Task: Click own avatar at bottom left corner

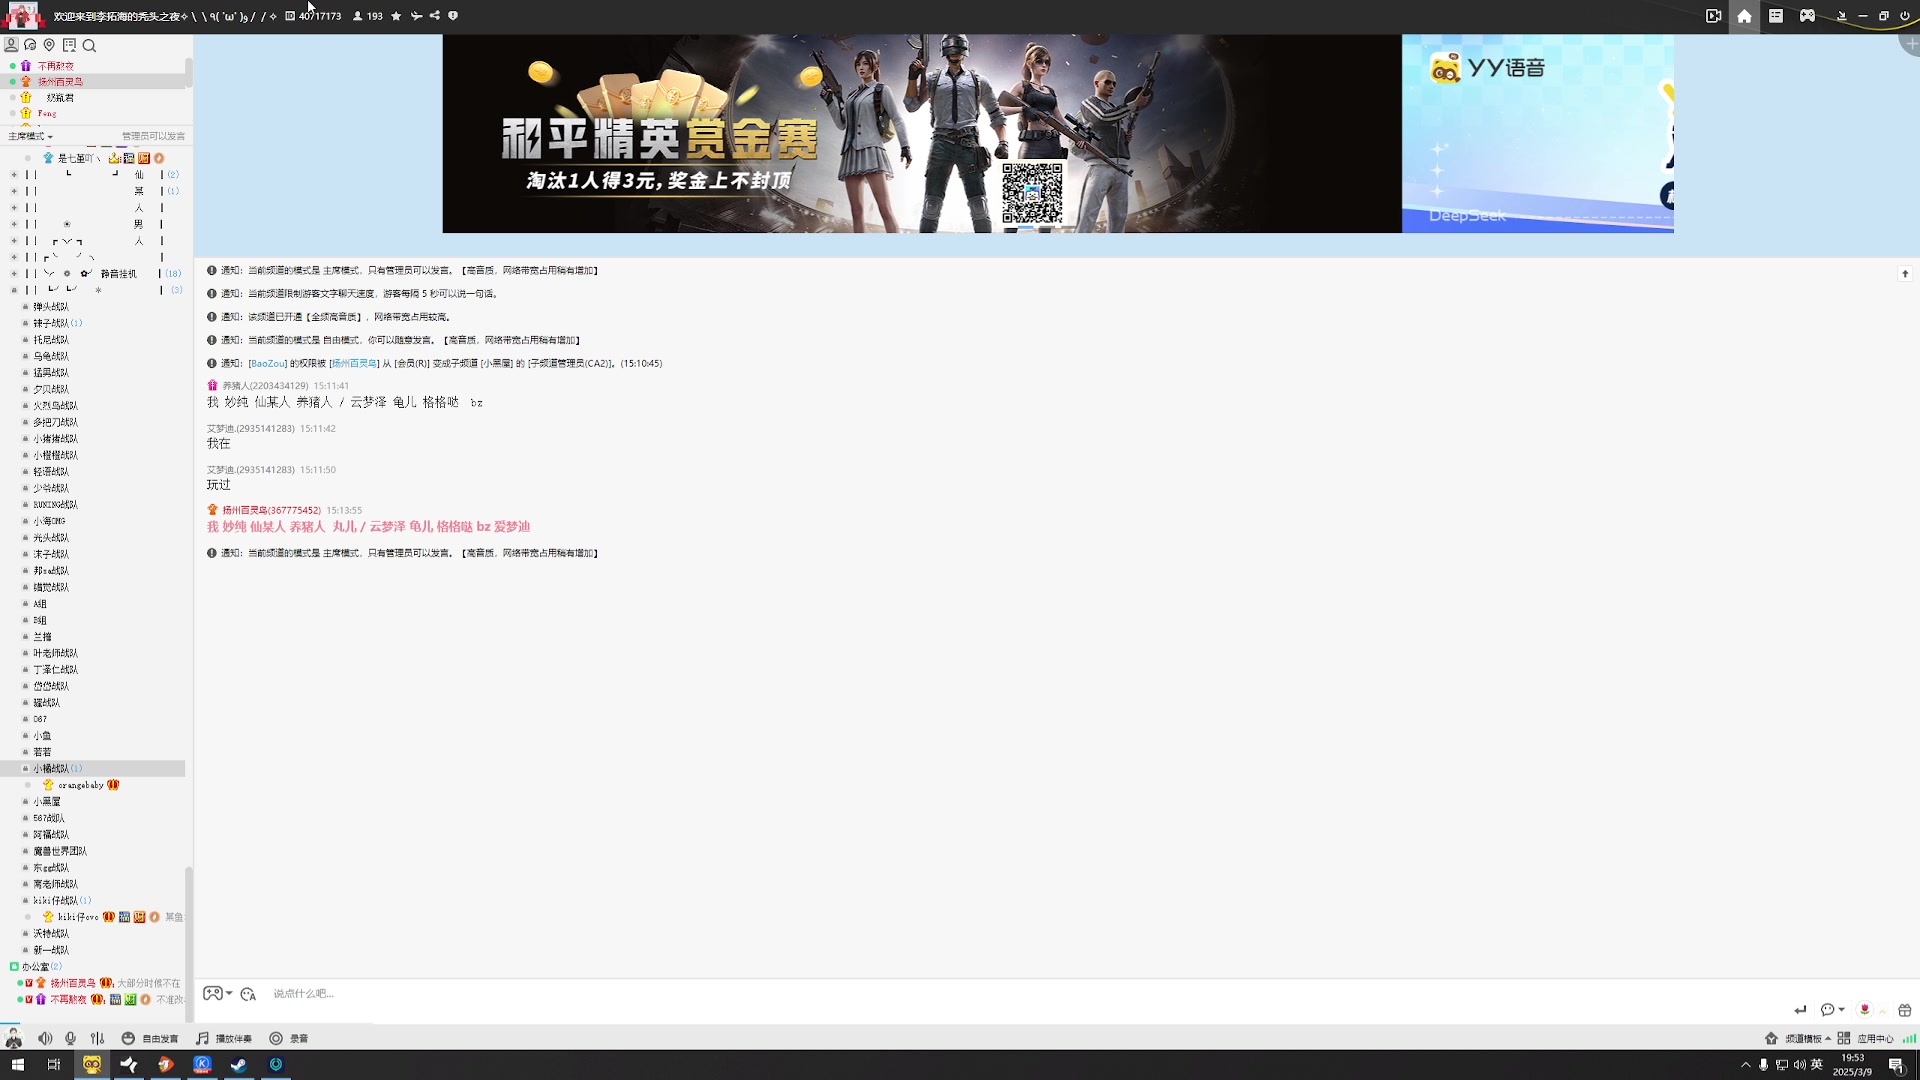Action: pos(13,1038)
